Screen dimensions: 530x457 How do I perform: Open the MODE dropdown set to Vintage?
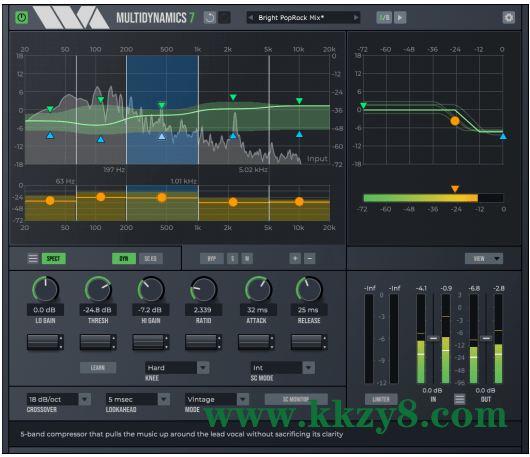click(217, 399)
